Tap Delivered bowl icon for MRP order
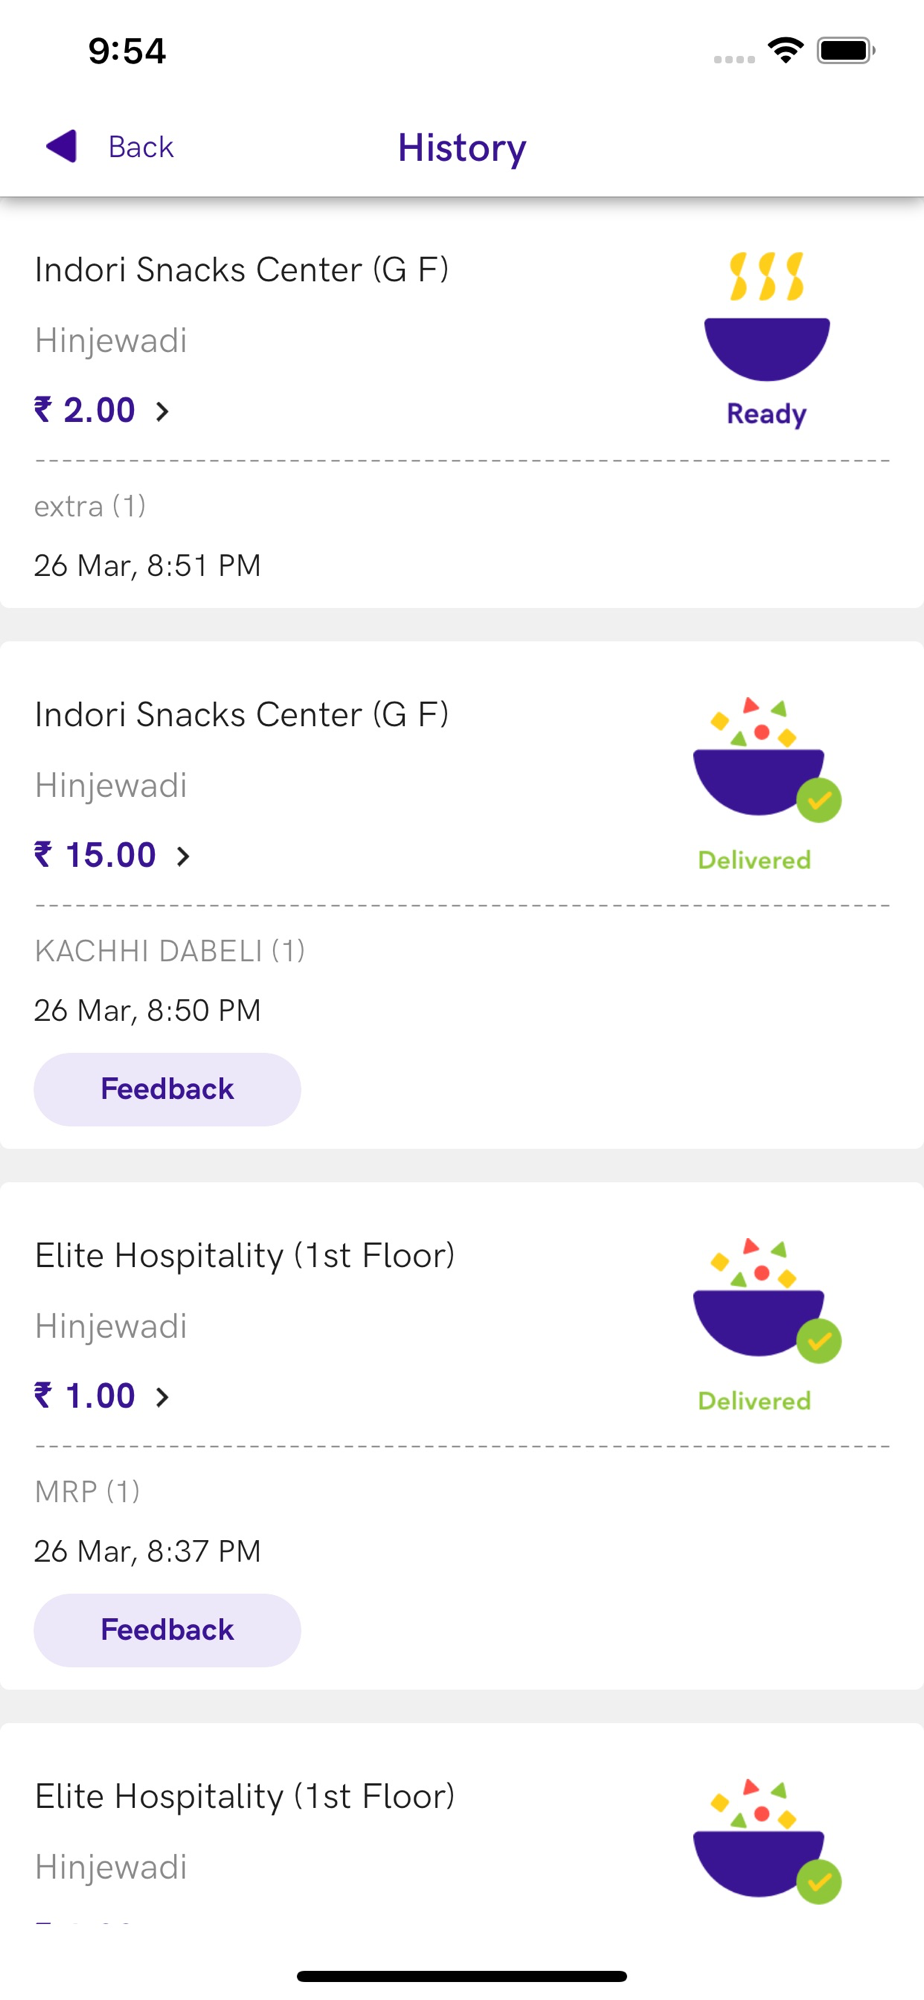This screenshot has width=924, height=2000. click(760, 1300)
